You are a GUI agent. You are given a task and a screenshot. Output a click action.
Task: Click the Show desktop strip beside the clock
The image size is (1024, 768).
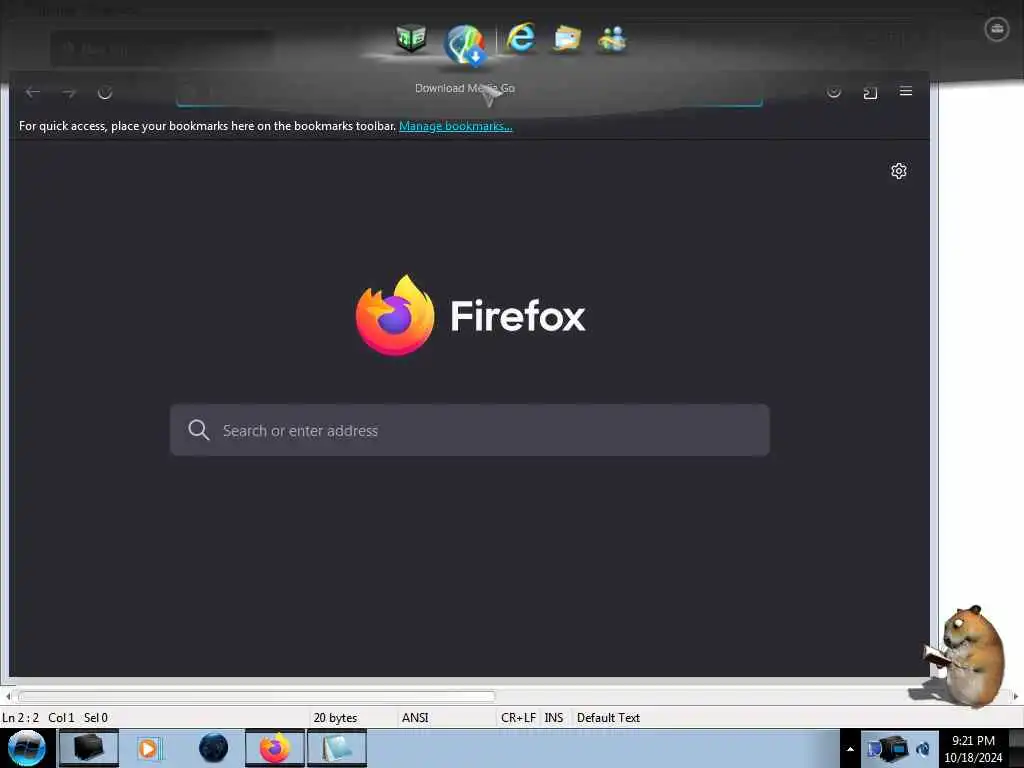coord(1017,748)
